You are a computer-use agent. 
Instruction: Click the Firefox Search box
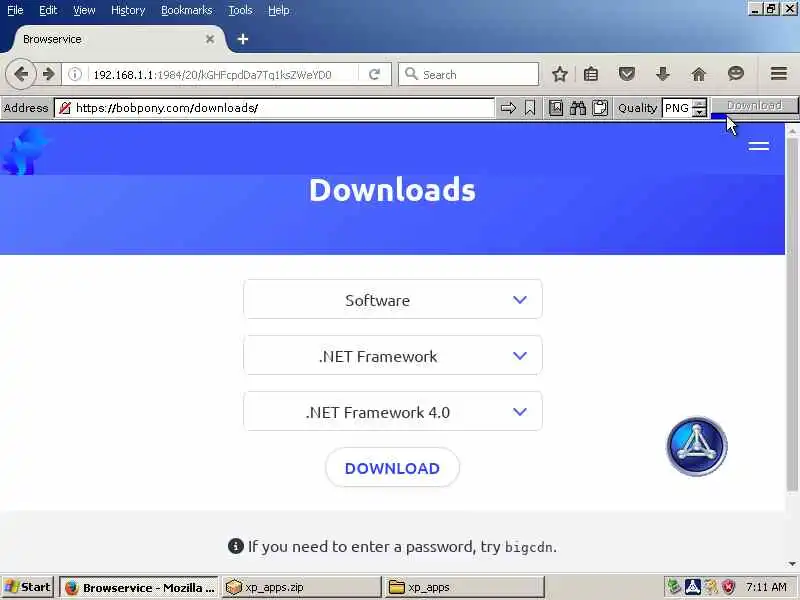[468, 74]
